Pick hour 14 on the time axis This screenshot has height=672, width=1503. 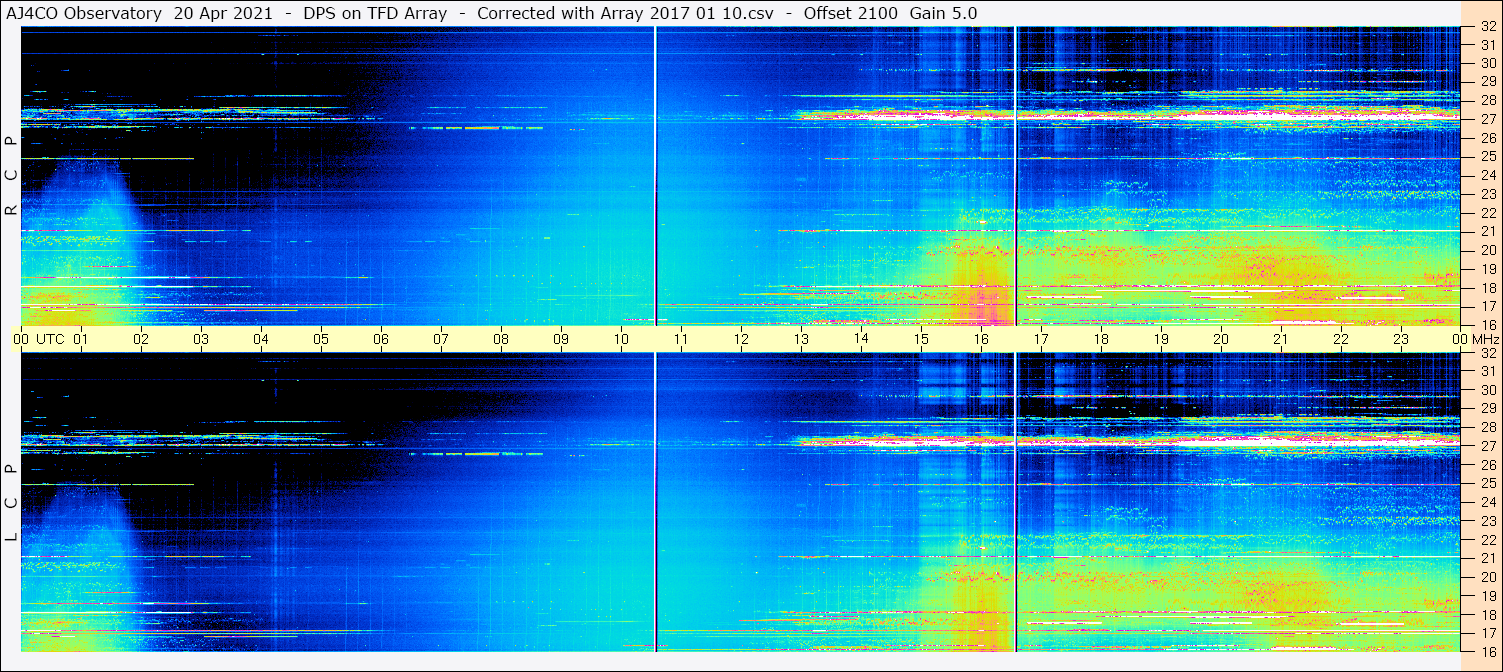pos(861,339)
